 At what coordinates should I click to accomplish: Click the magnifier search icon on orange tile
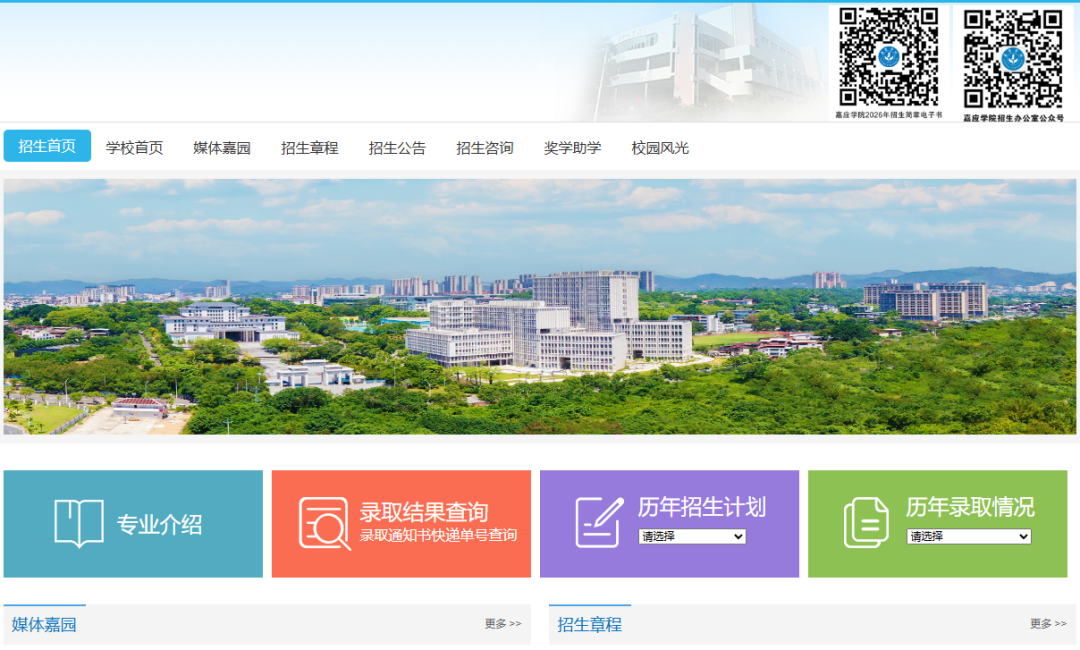click(324, 523)
